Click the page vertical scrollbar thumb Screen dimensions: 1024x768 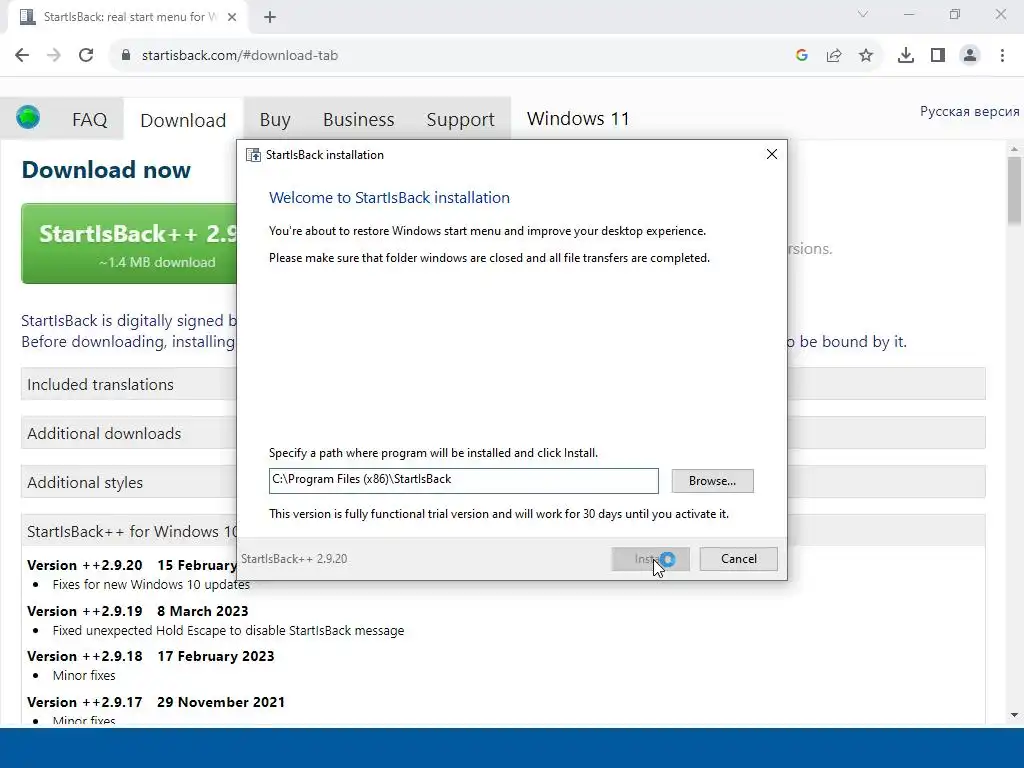click(1014, 192)
